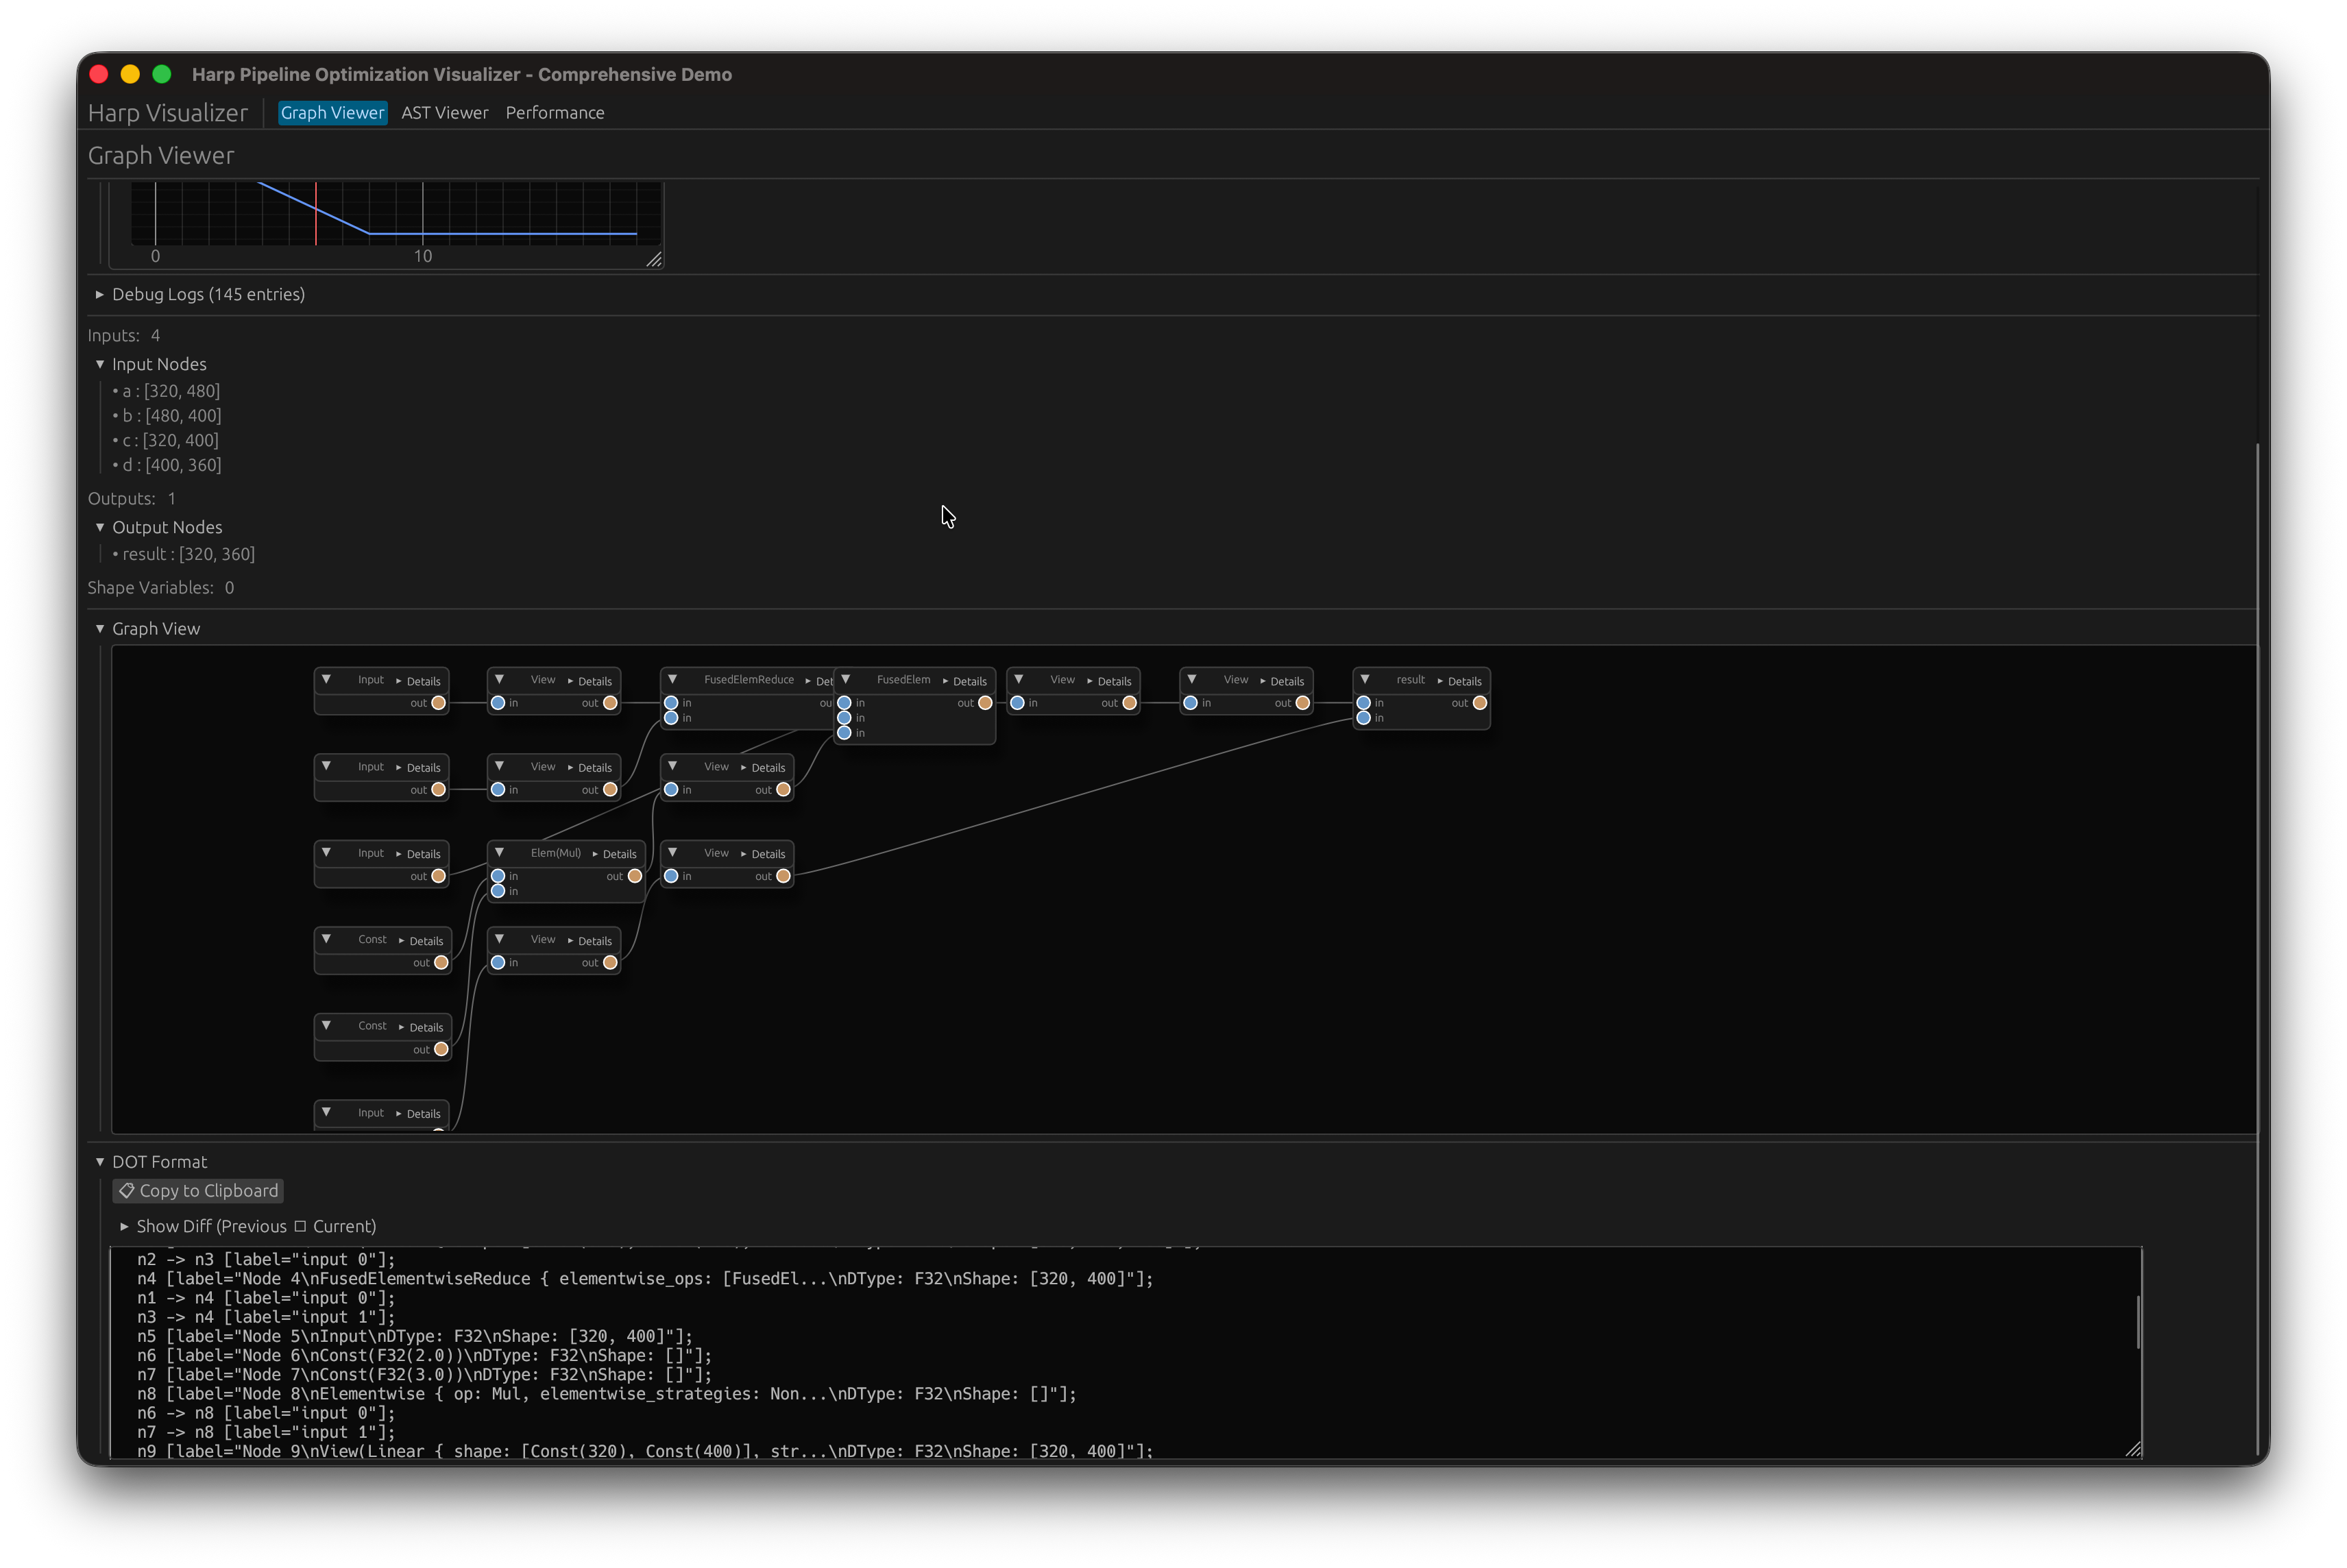Click the out pin of the result node

(x=1479, y=703)
